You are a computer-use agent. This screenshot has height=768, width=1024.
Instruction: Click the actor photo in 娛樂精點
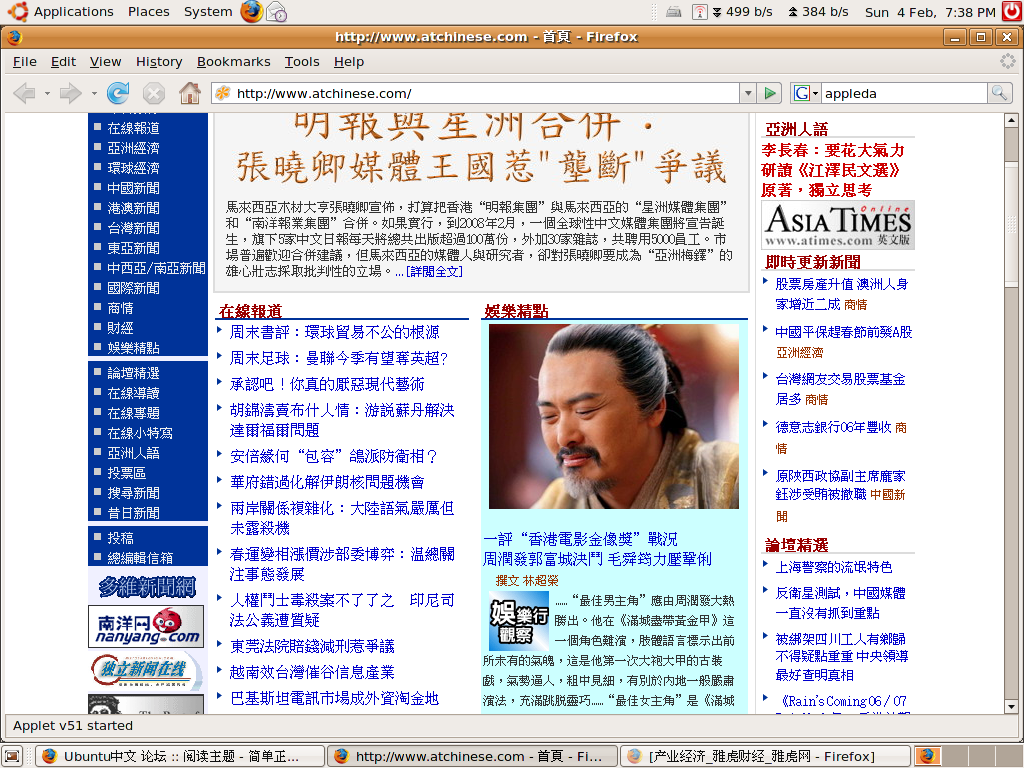point(614,416)
